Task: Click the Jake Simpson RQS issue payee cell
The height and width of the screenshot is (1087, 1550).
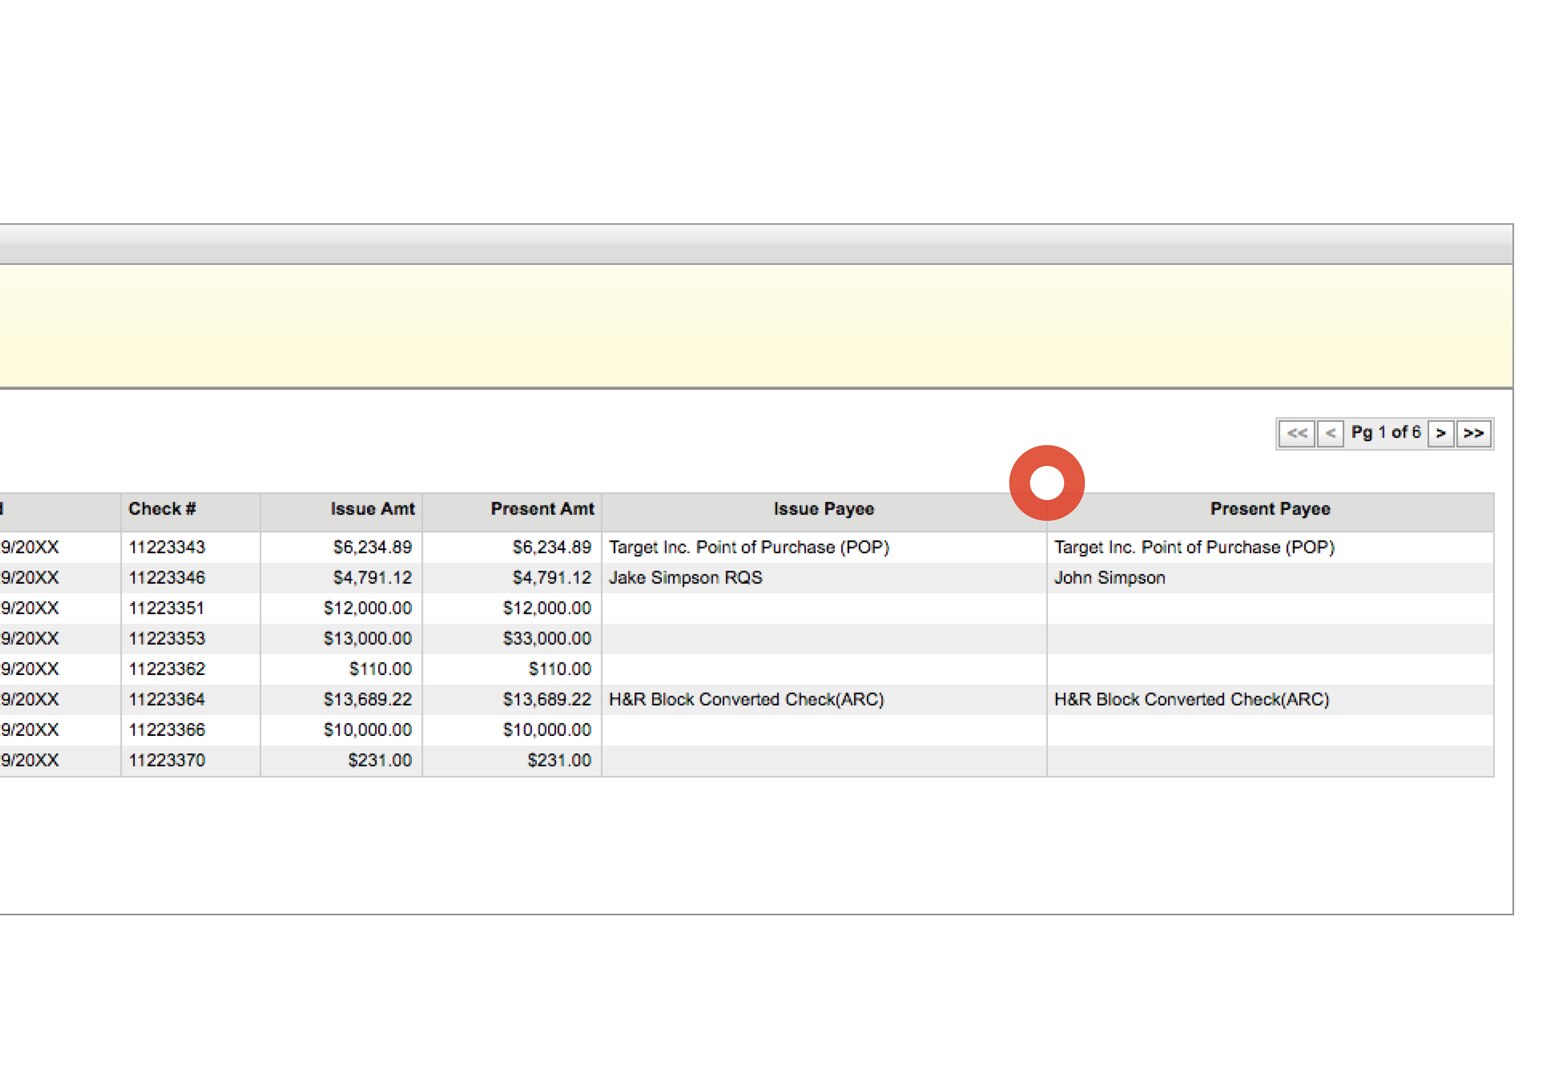Action: [684, 577]
